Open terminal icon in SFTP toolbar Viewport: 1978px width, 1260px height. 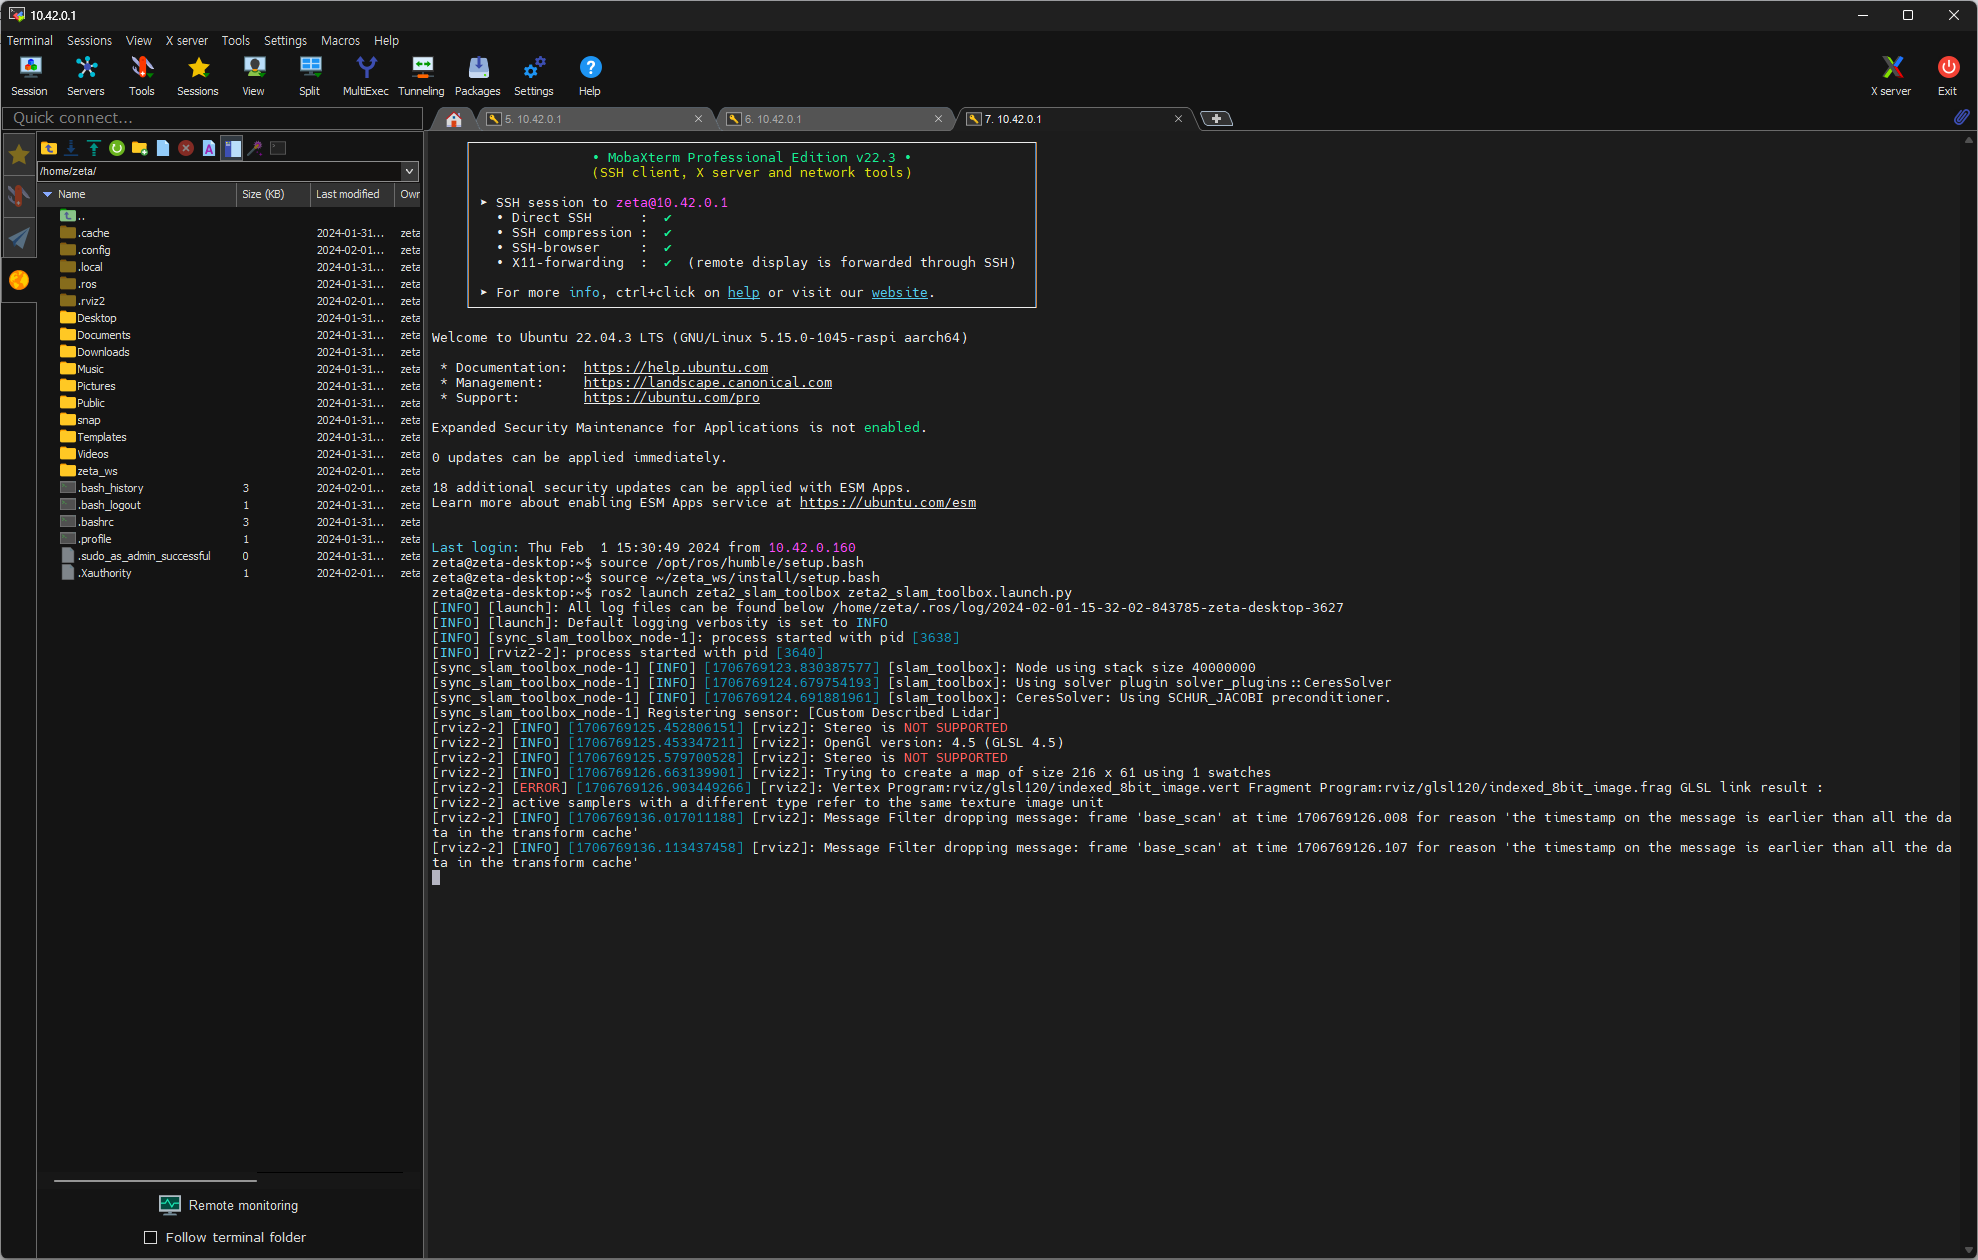[x=278, y=148]
